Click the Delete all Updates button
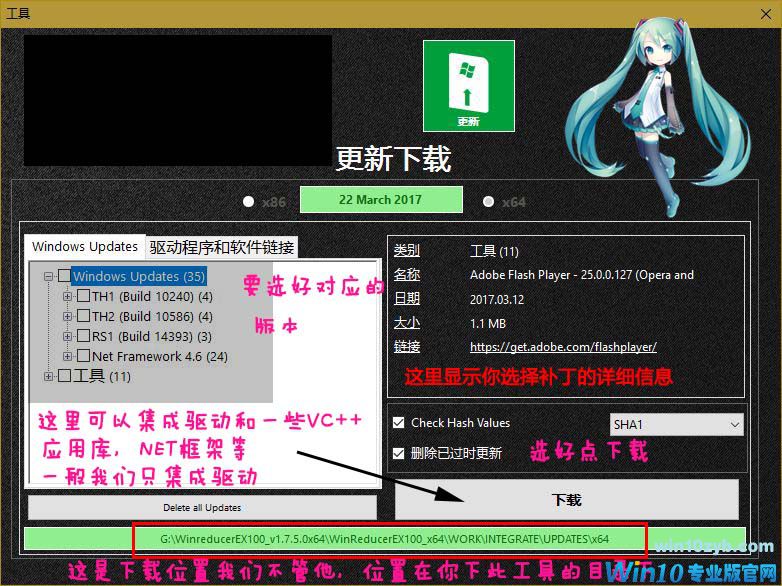The width and height of the screenshot is (782, 586). point(202,507)
